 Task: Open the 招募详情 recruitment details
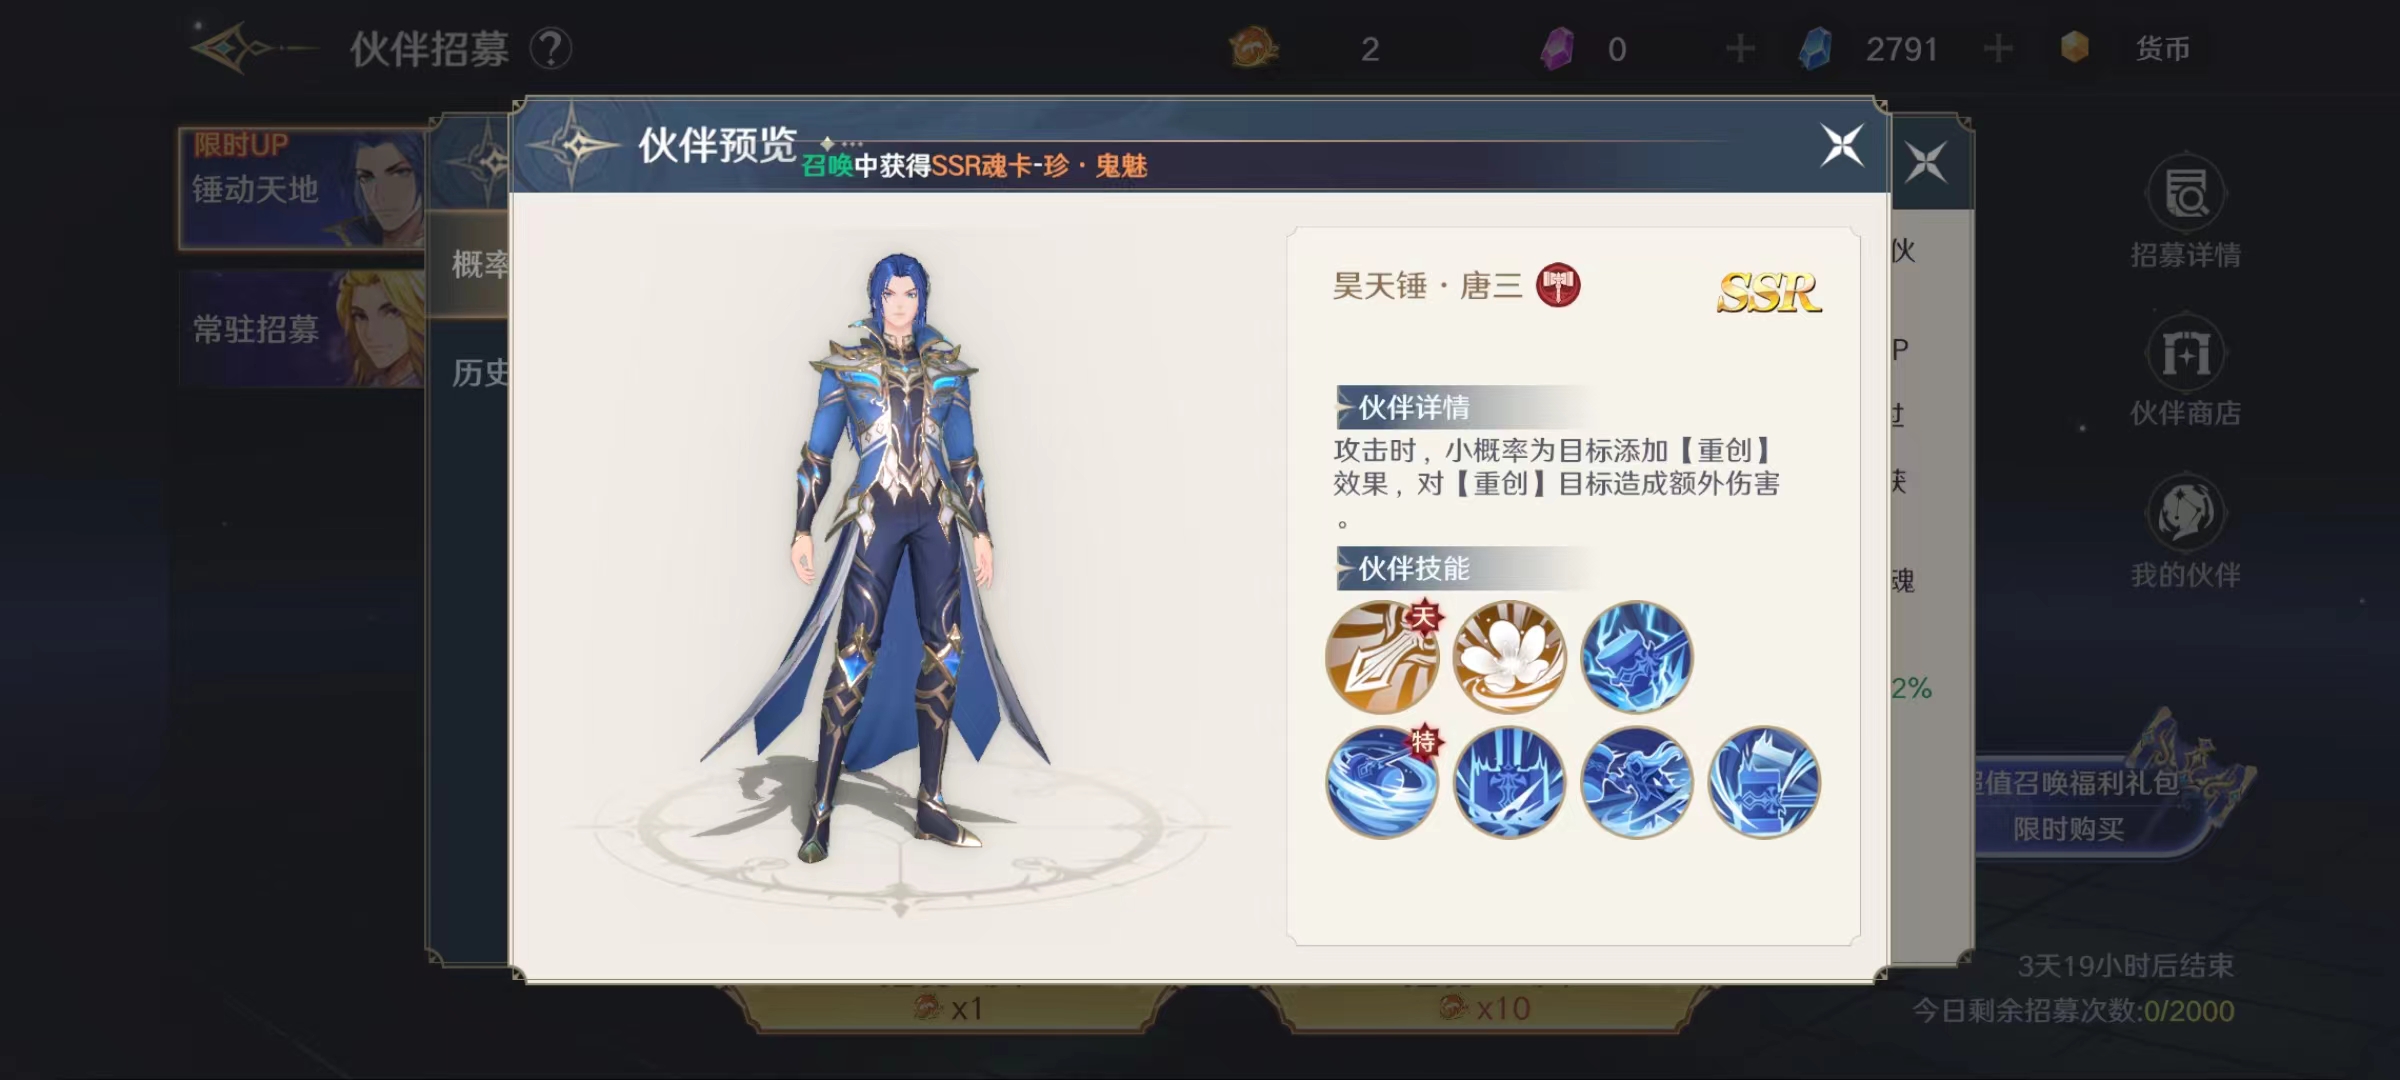tap(2186, 212)
